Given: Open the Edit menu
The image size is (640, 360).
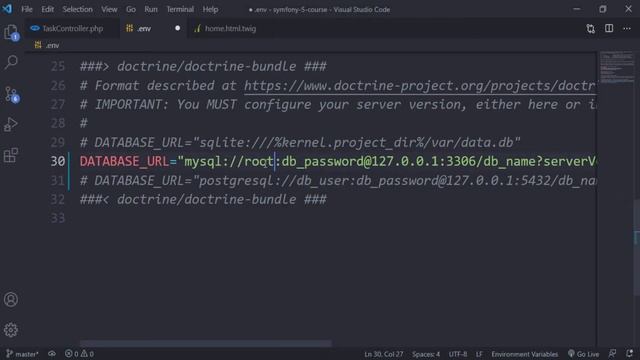Looking at the screenshot, I should [47, 9].
